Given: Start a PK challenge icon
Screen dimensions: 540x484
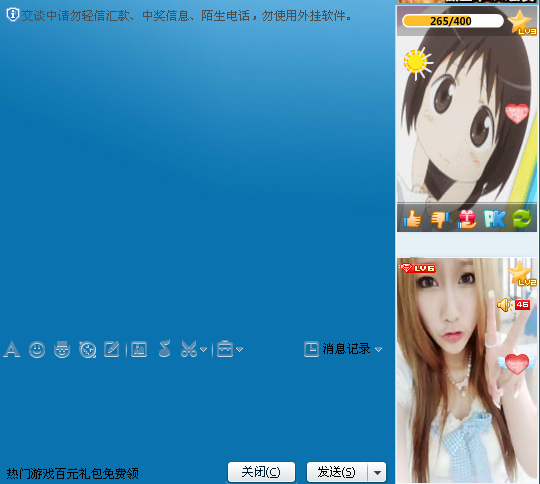Looking at the screenshot, I should [x=495, y=219].
